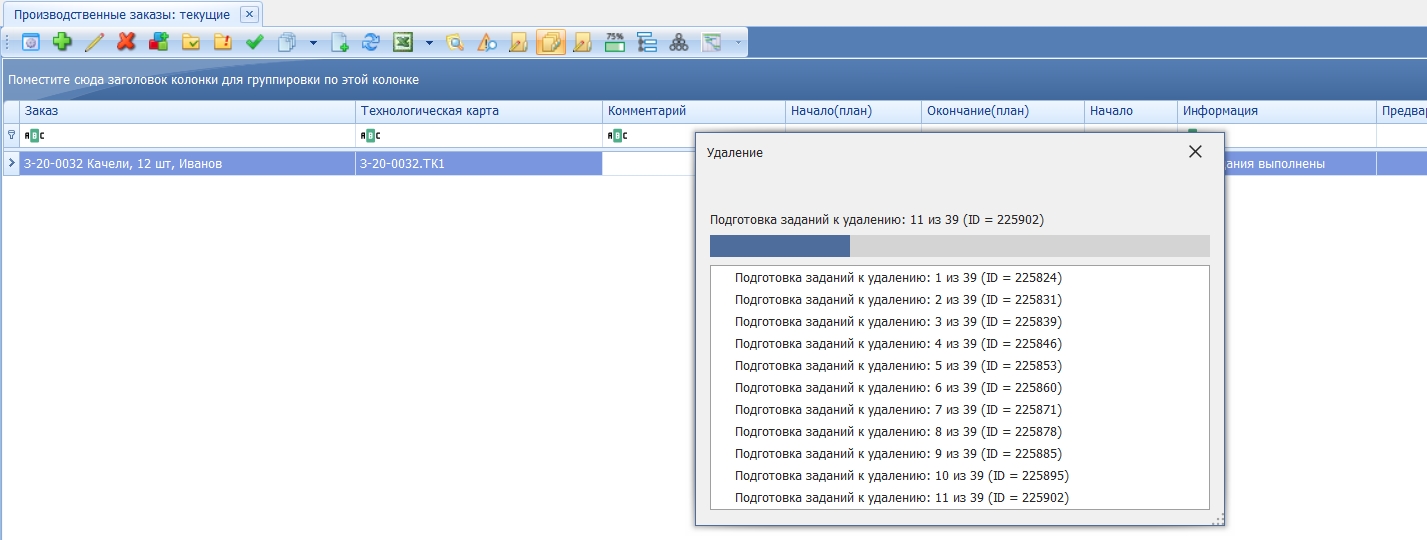Screen dimensions: 1427x540
Task: Click filter field under Технологическая карта column
Action: (479, 135)
